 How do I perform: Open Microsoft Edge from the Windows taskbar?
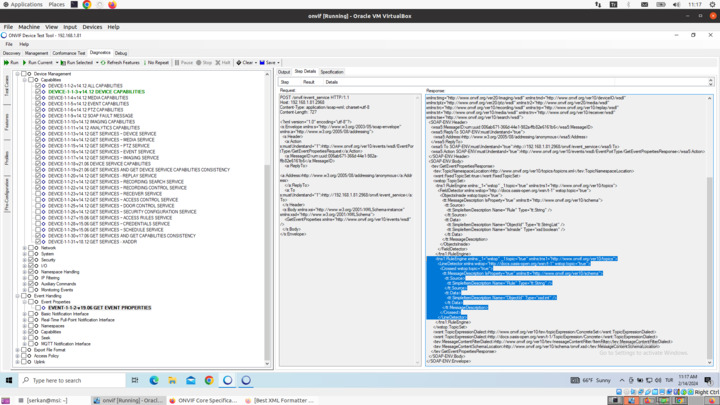154,380
